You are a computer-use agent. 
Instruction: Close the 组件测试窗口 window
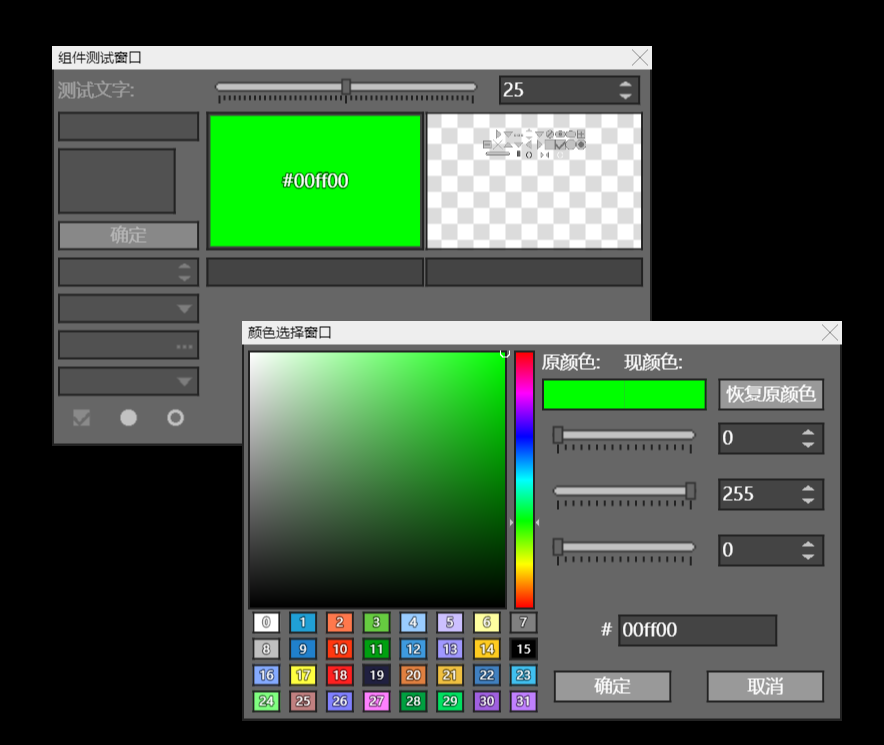[640, 58]
